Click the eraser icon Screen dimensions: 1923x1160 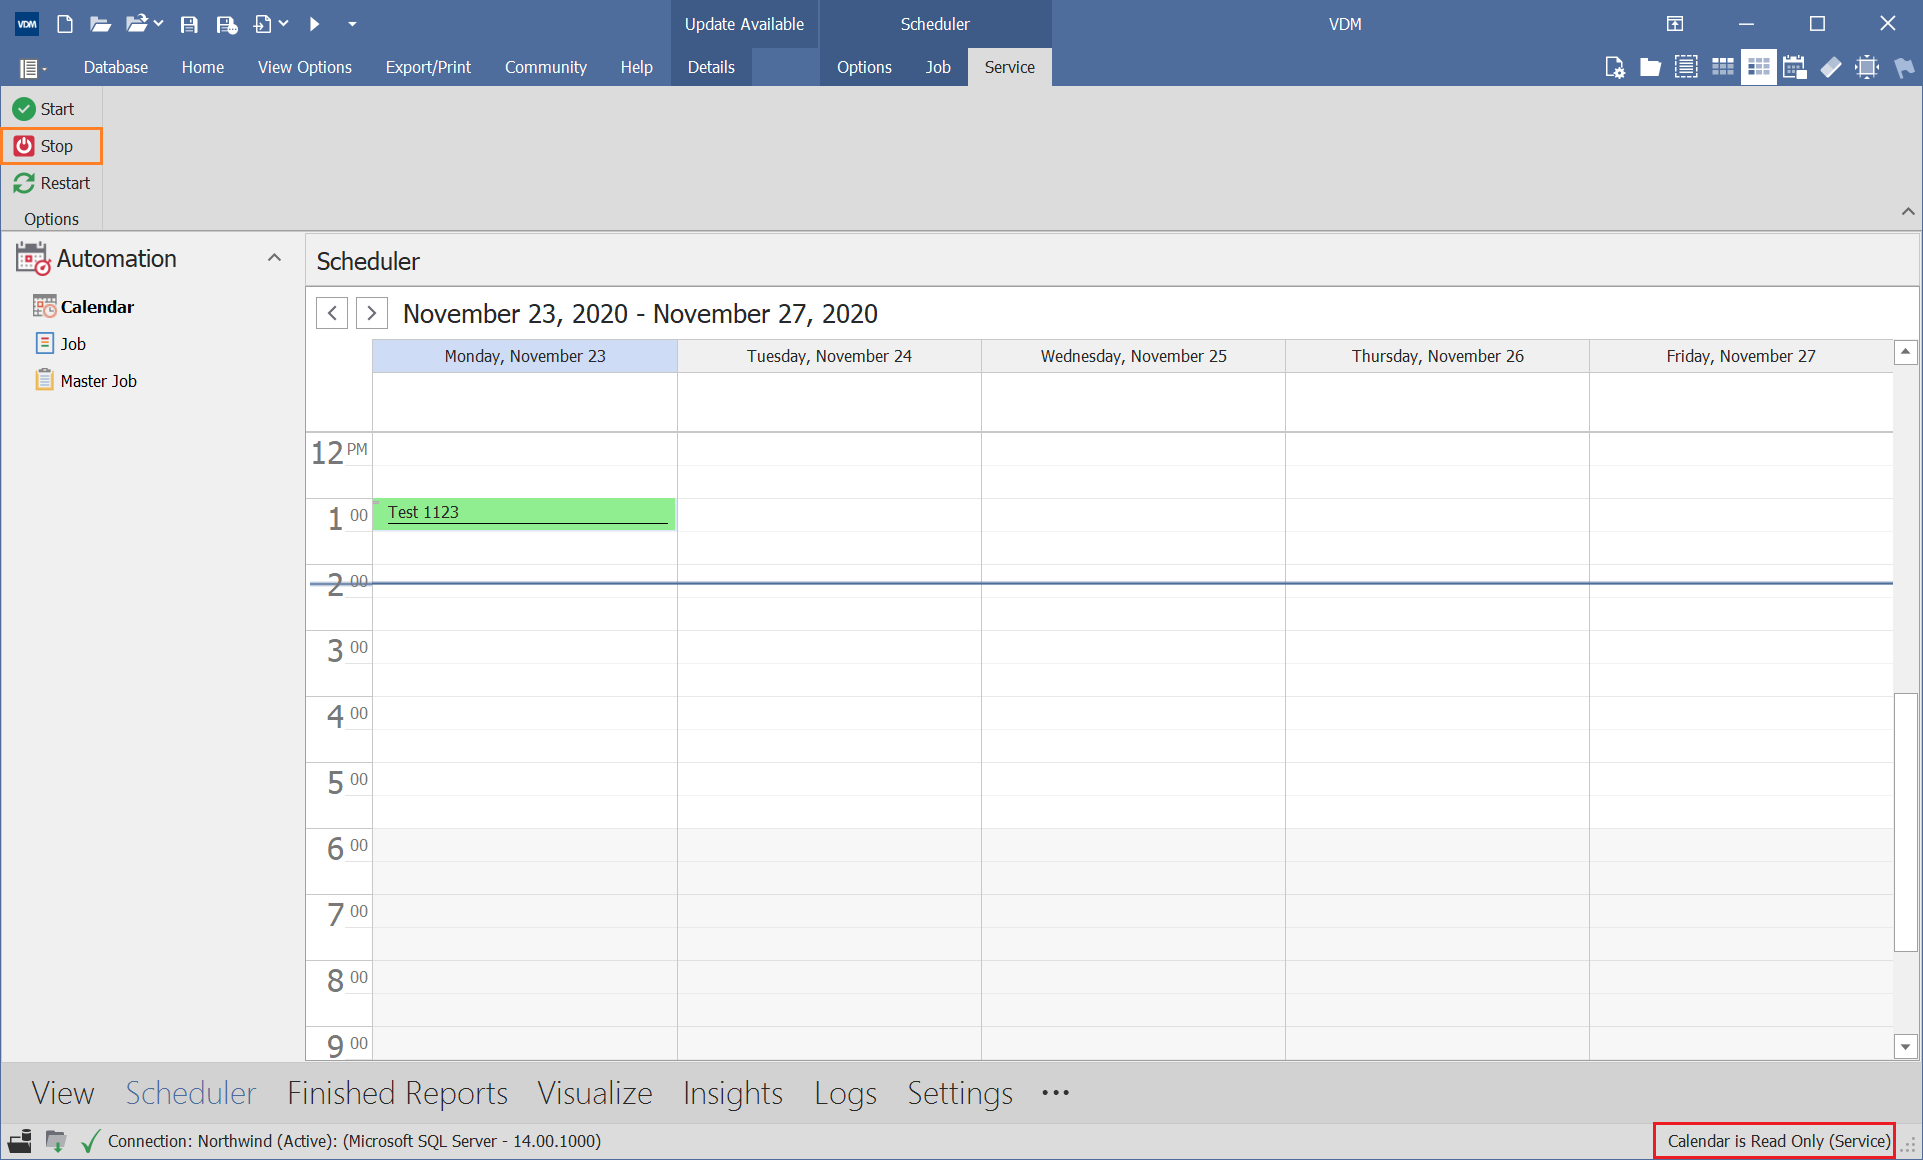pos(1831,67)
